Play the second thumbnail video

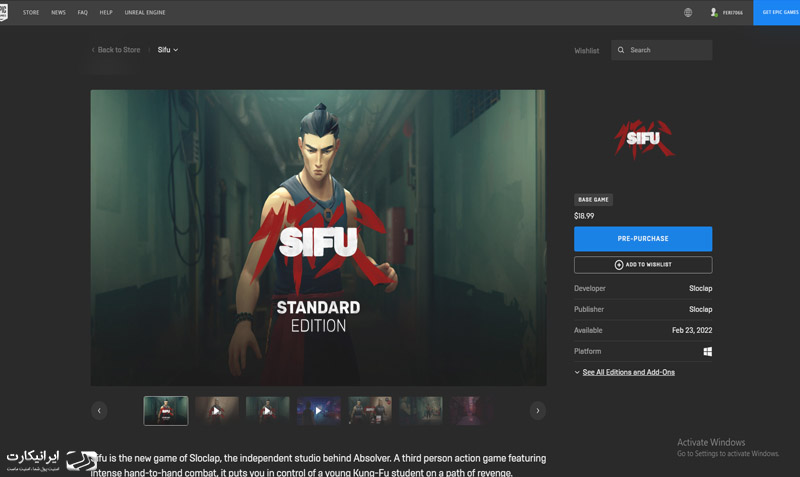(216, 411)
